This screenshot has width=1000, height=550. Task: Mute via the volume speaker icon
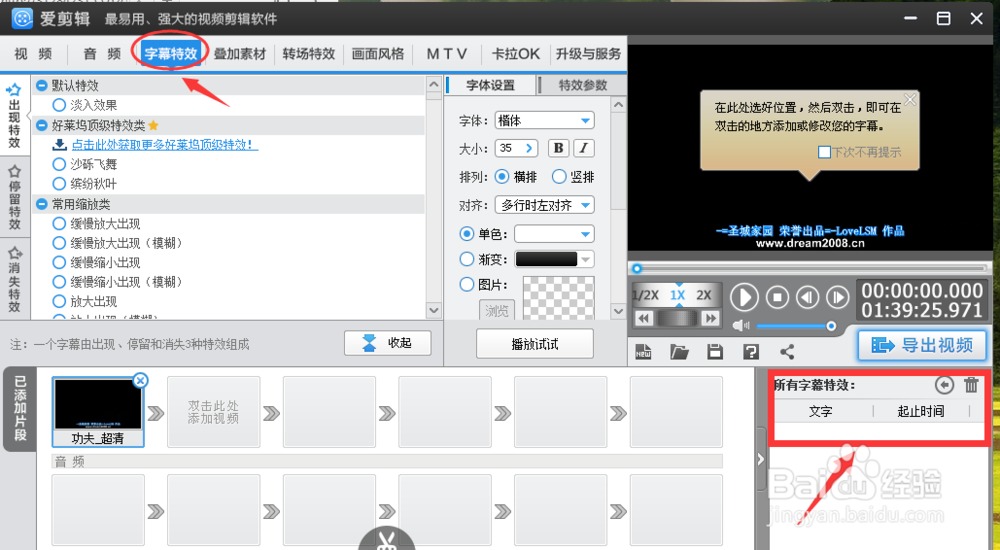(x=740, y=326)
